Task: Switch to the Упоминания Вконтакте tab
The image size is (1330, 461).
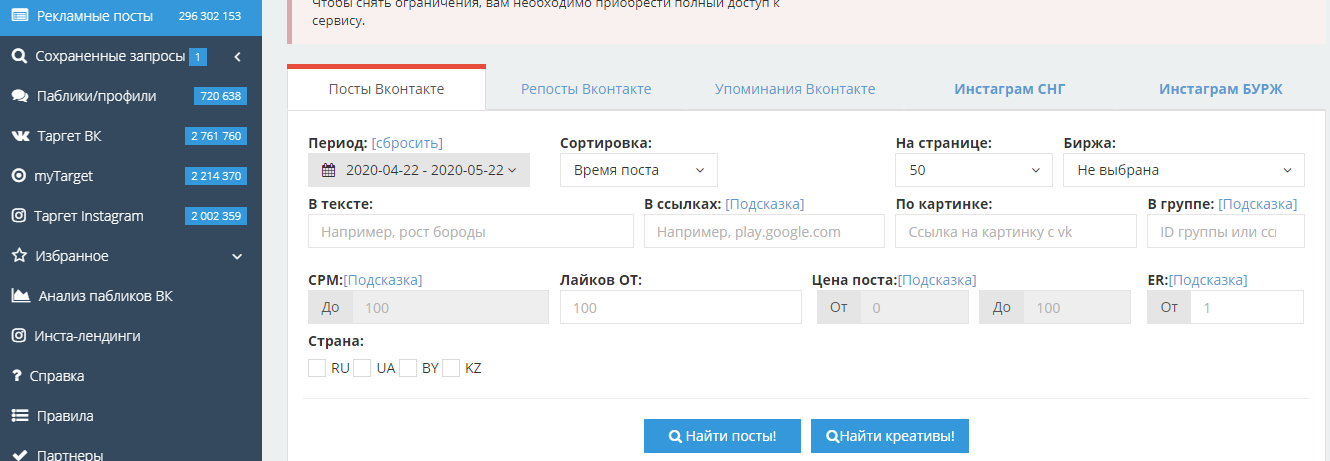Action: tap(795, 89)
